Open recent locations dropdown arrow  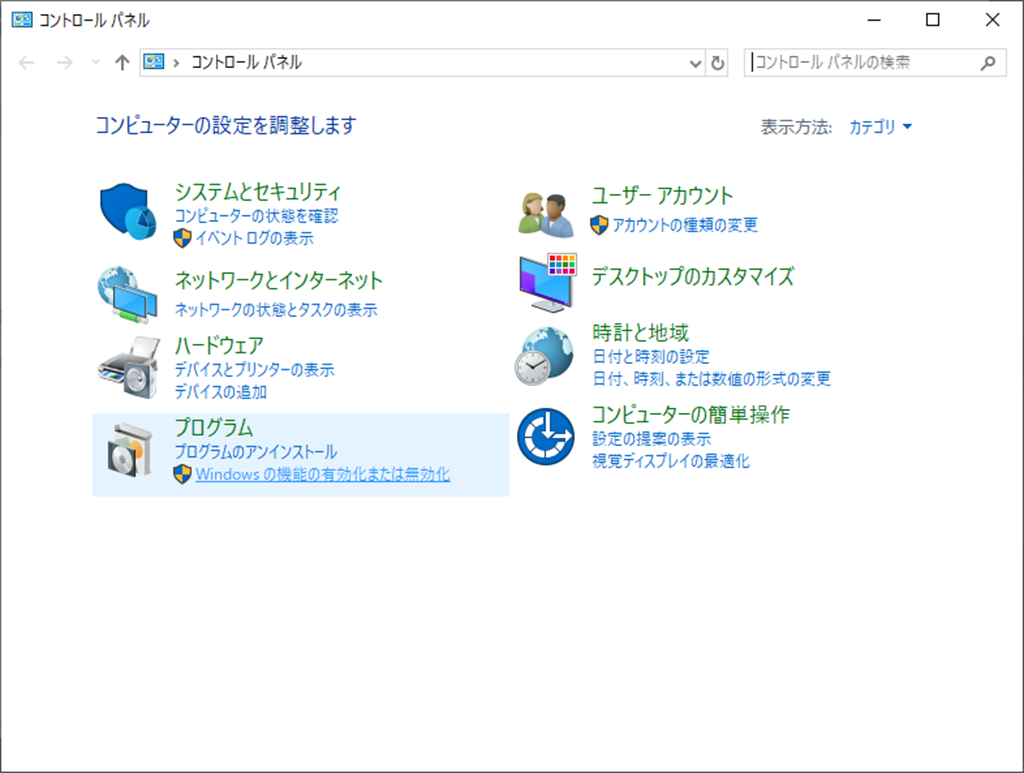tap(96, 63)
